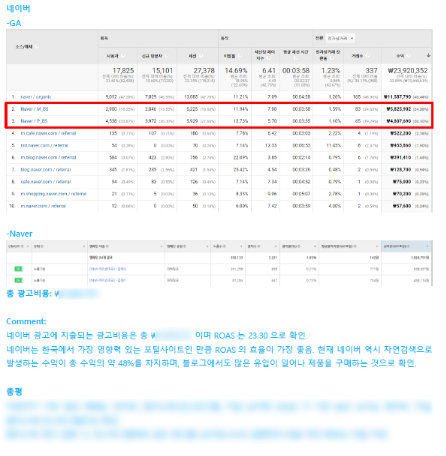
Task: Click total revenue ₩23,920,352
Action: click(x=408, y=71)
